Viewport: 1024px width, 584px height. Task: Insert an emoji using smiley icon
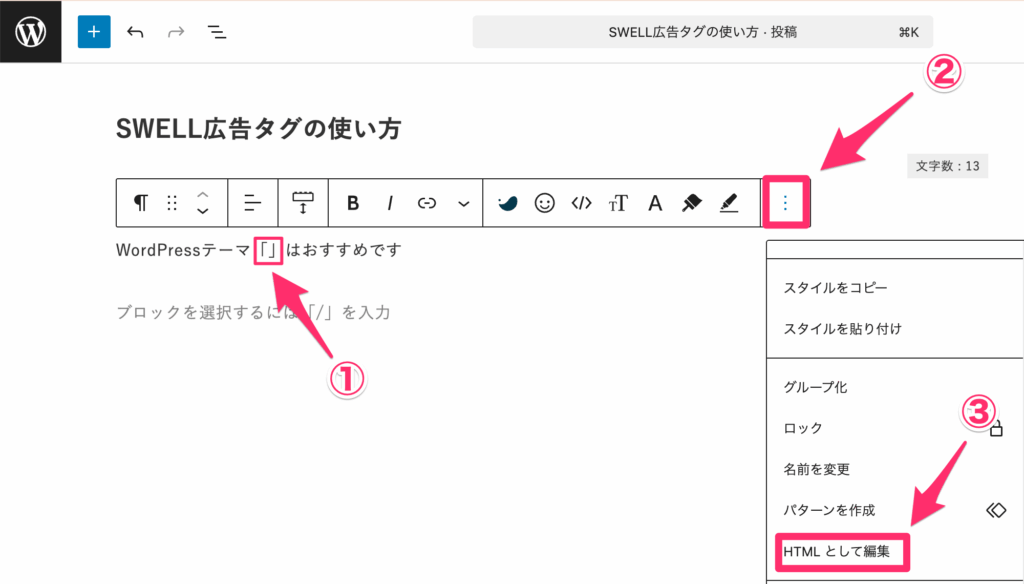click(x=544, y=203)
